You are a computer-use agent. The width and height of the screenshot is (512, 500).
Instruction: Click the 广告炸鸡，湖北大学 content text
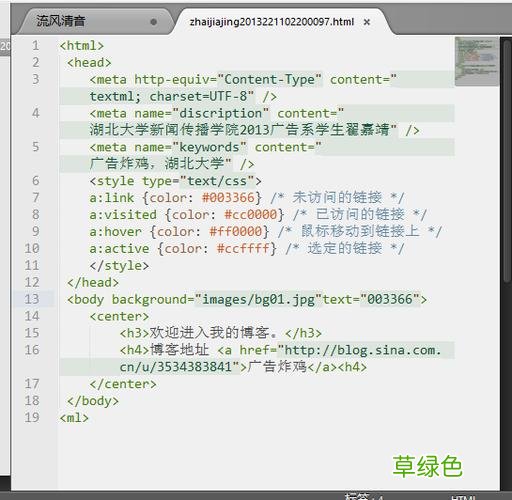click(x=157, y=164)
